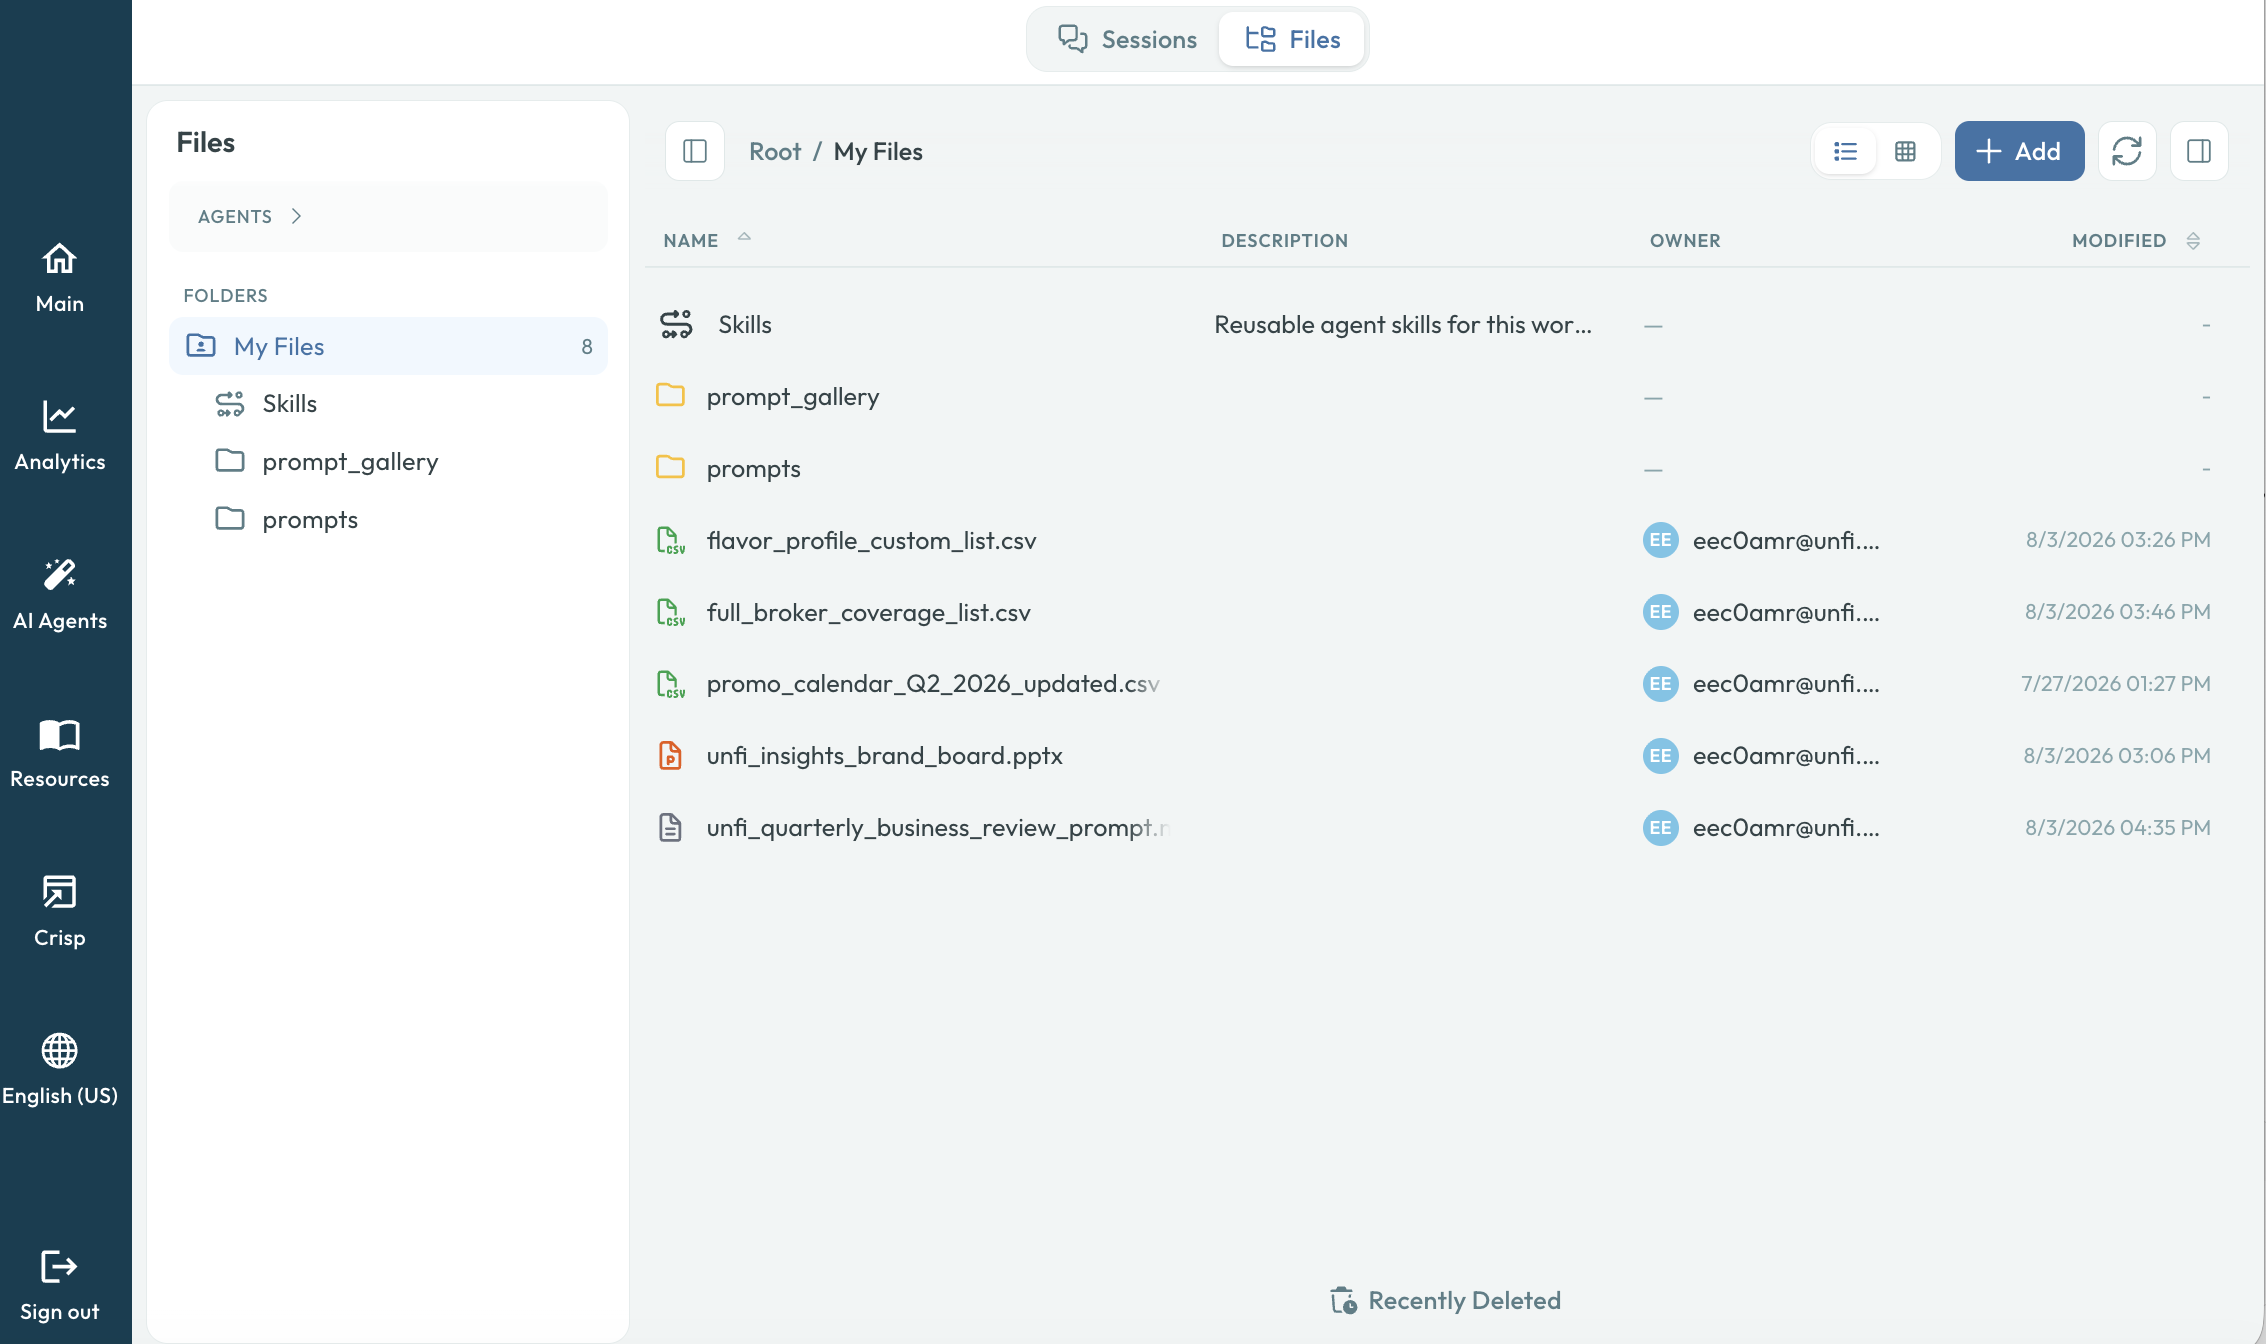Open Recently Deleted link
This screenshot has height=1344, width=2266.
point(1445,1300)
